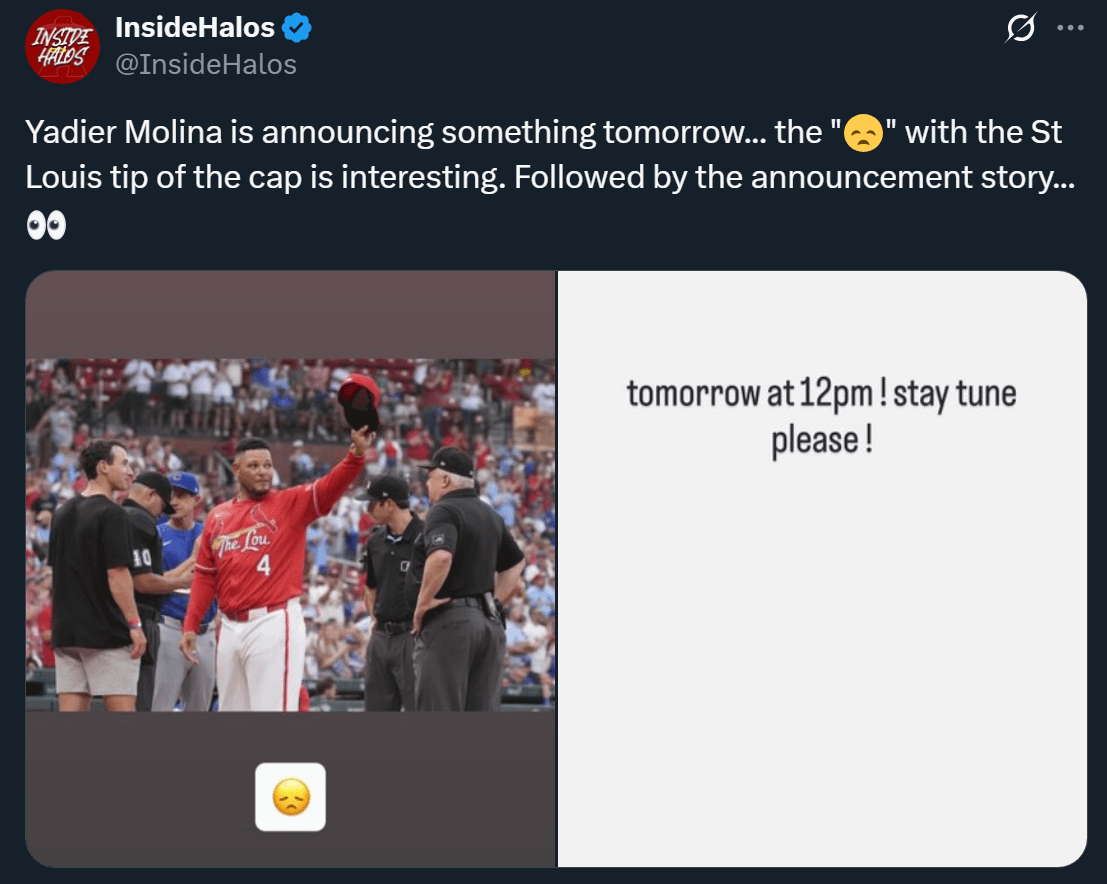Click the left Instagram story screenshot
1107x884 pixels.
click(x=290, y=570)
